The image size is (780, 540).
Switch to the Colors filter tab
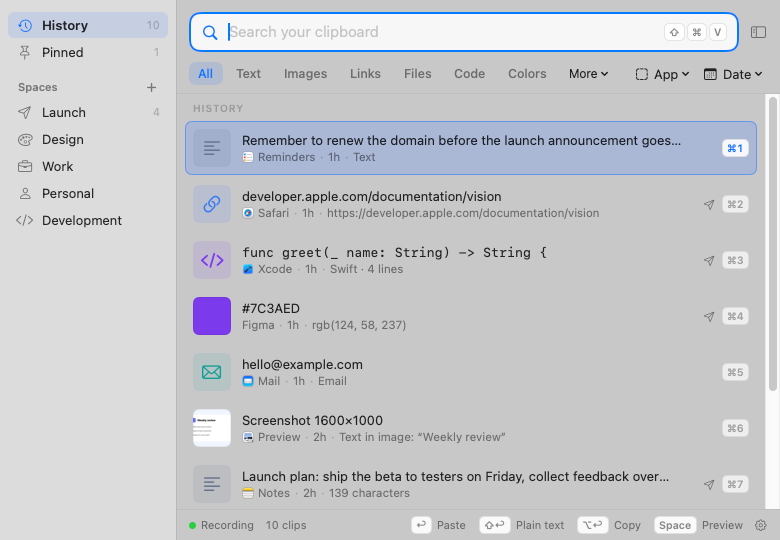click(527, 74)
